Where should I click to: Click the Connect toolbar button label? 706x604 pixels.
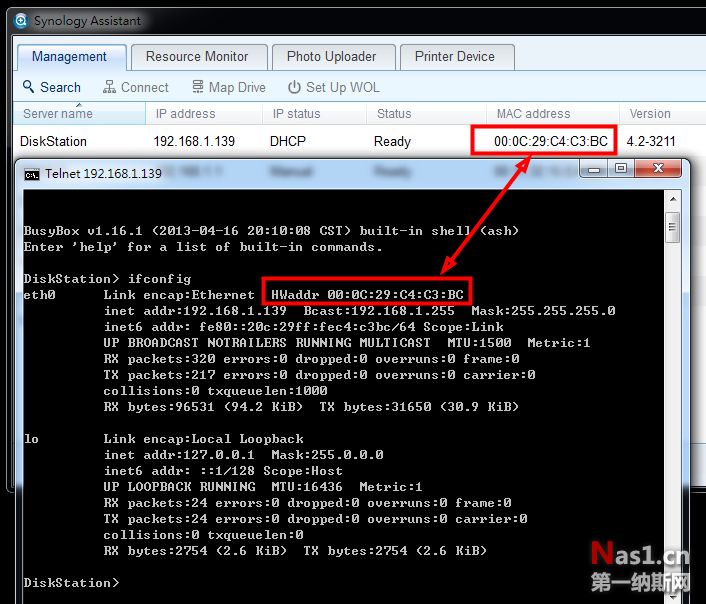(145, 87)
